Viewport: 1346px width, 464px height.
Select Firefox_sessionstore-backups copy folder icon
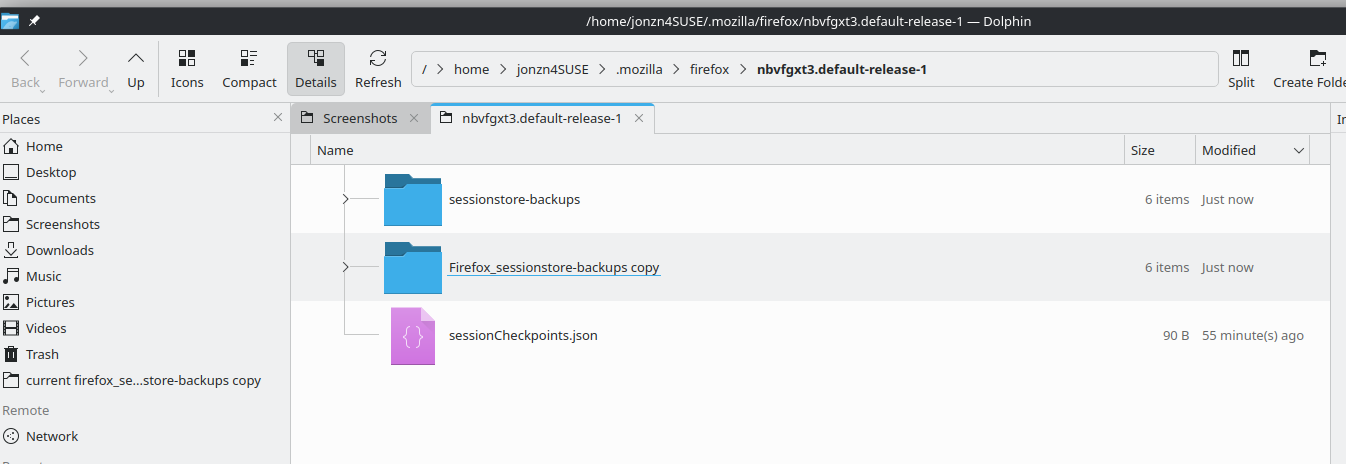point(413,268)
